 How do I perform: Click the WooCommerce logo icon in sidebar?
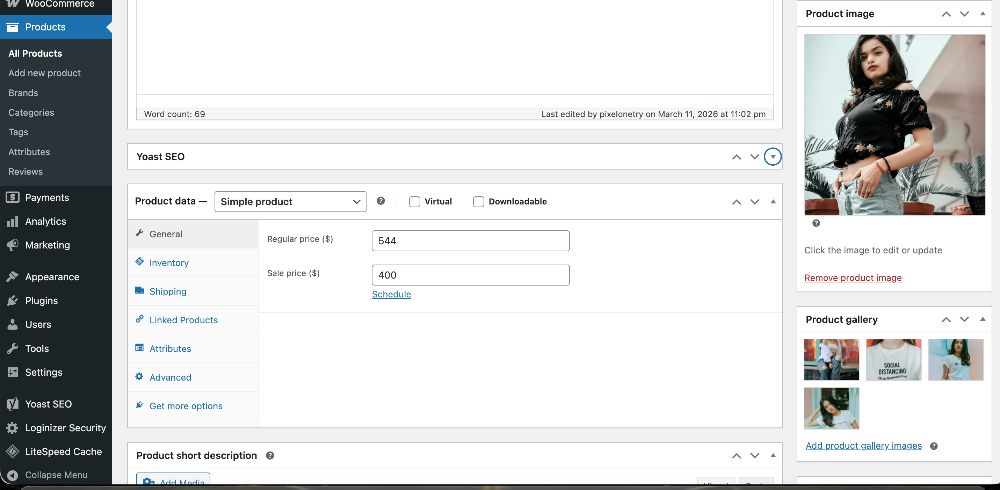click(12, 4)
